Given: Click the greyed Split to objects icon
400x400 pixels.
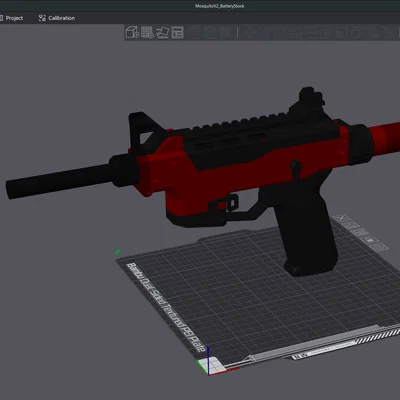Looking at the screenshot, I should (x=196, y=32).
